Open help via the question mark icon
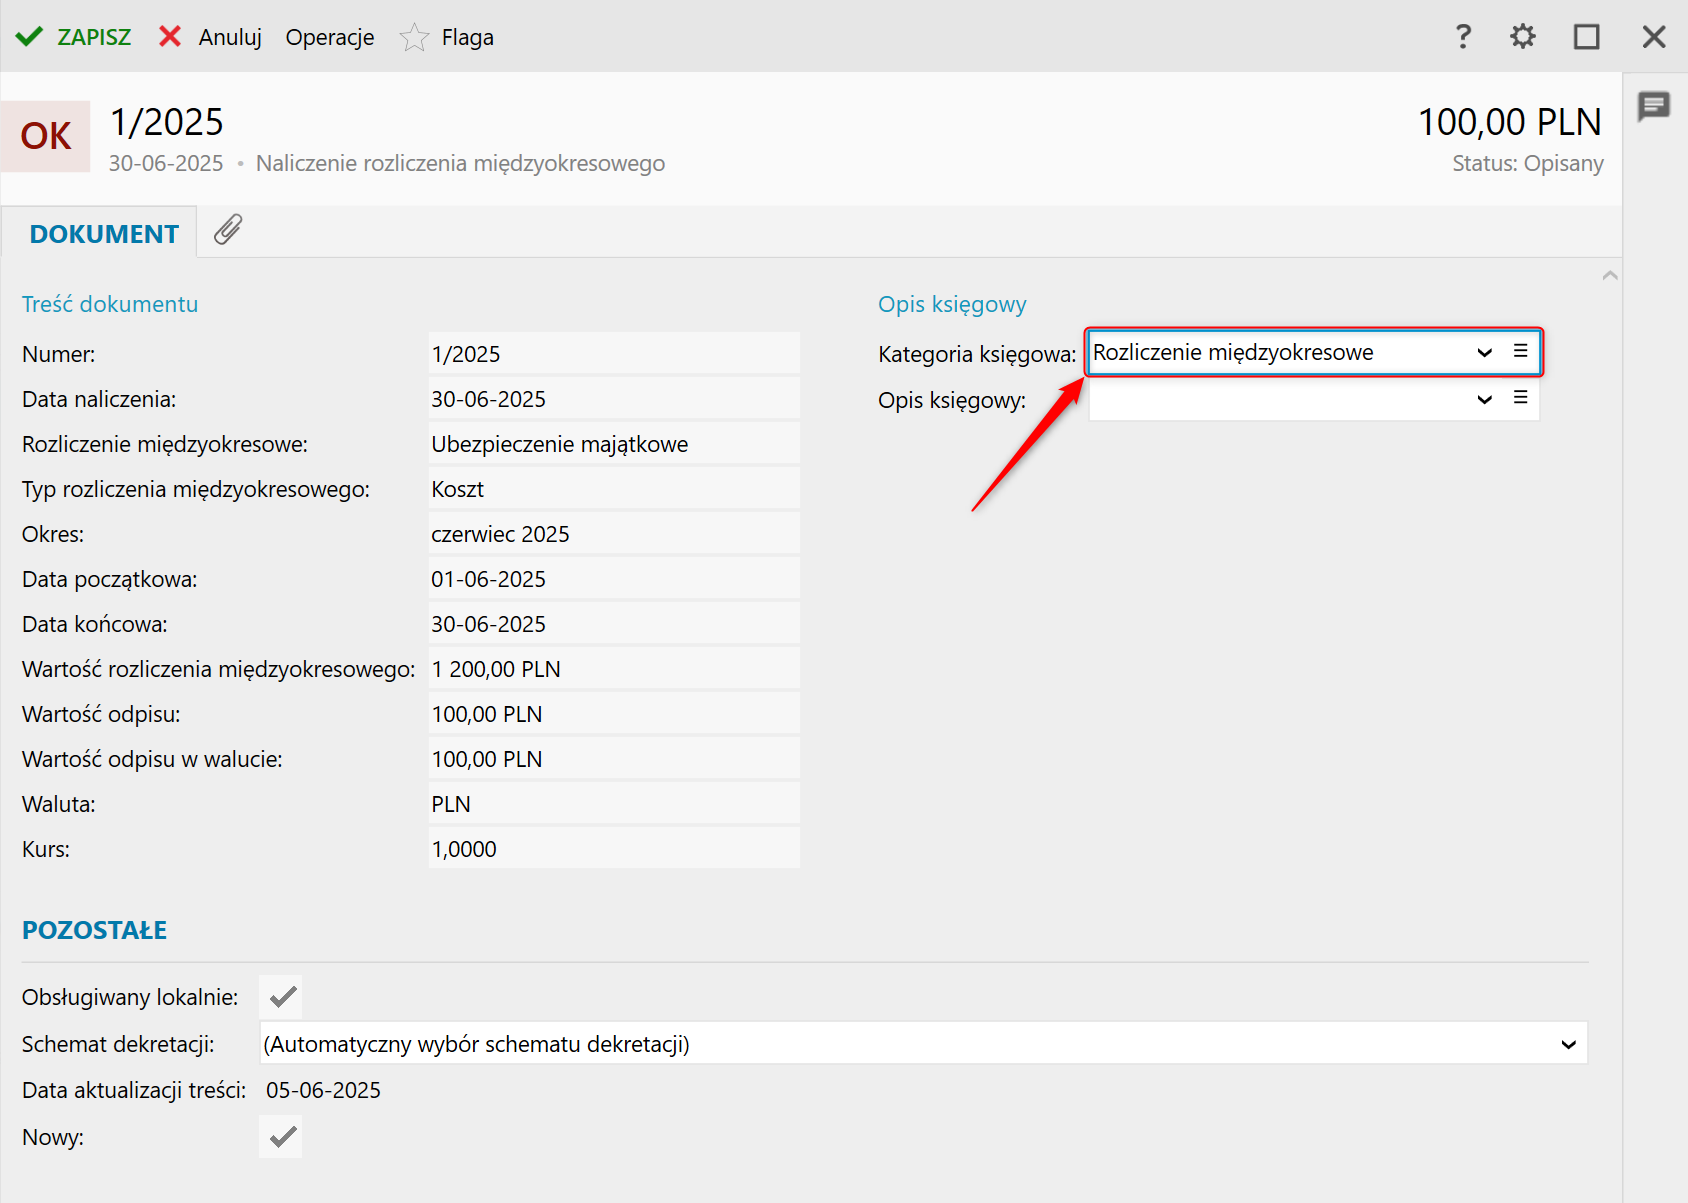Viewport: 1688px width, 1203px height. [x=1463, y=38]
